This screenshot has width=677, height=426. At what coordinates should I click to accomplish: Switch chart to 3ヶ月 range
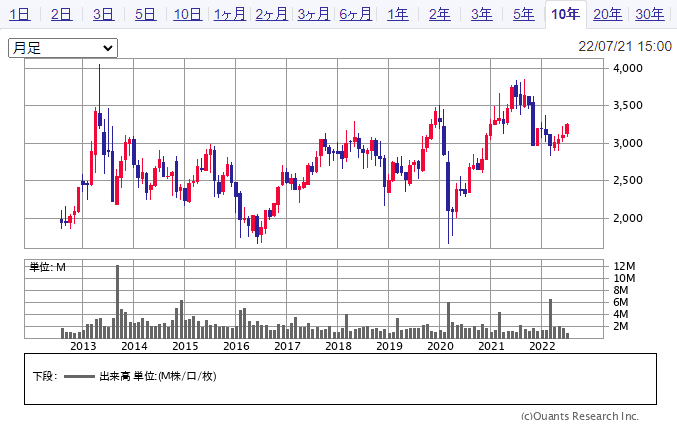pyautogui.click(x=313, y=14)
